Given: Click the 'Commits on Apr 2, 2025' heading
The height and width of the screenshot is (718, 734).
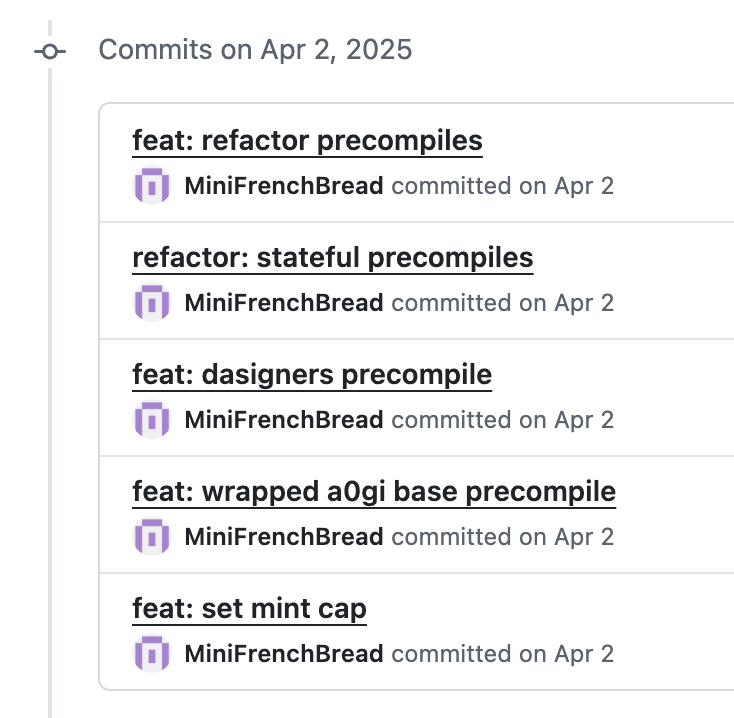Looking at the screenshot, I should tap(255, 50).
